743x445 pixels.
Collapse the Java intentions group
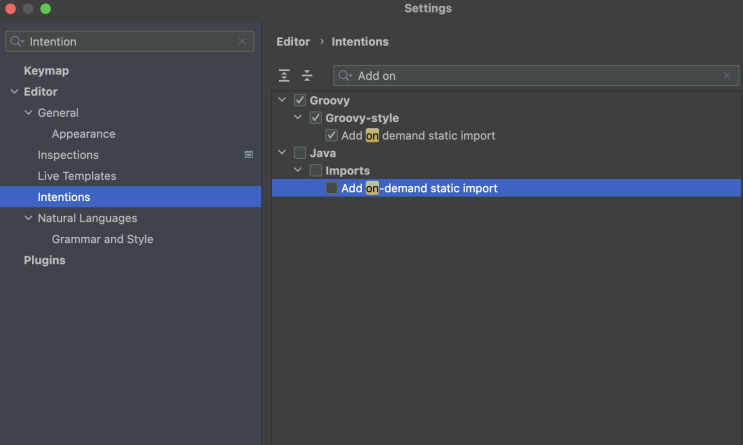283,153
